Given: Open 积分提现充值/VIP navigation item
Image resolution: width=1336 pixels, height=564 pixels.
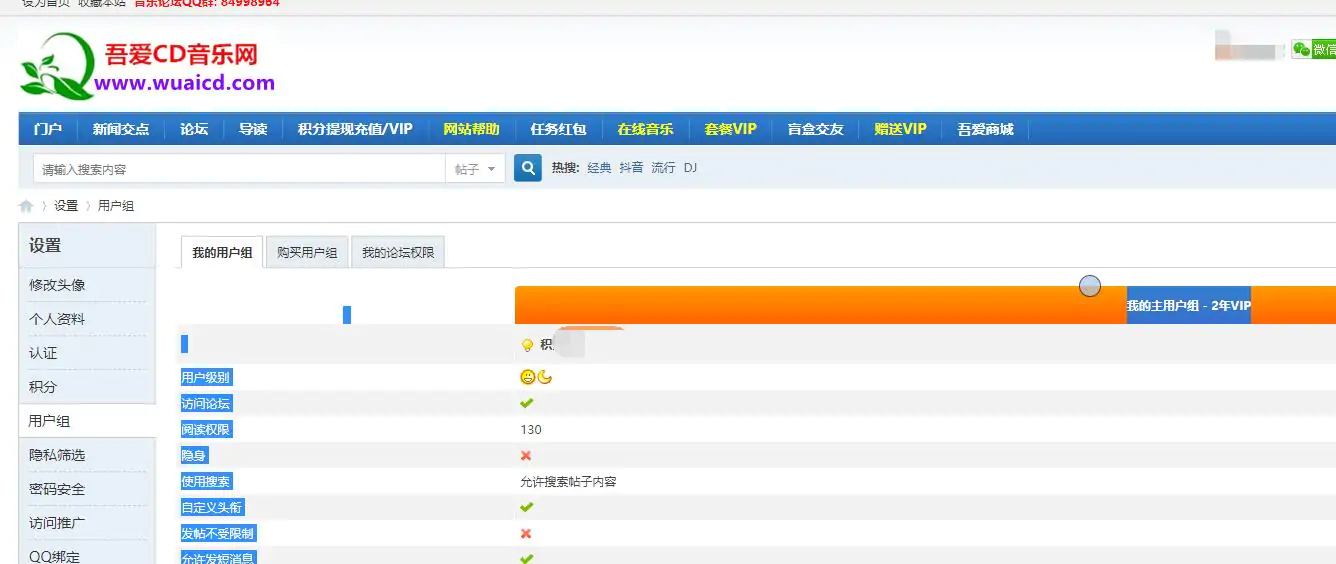Looking at the screenshot, I should pos(355,129).
